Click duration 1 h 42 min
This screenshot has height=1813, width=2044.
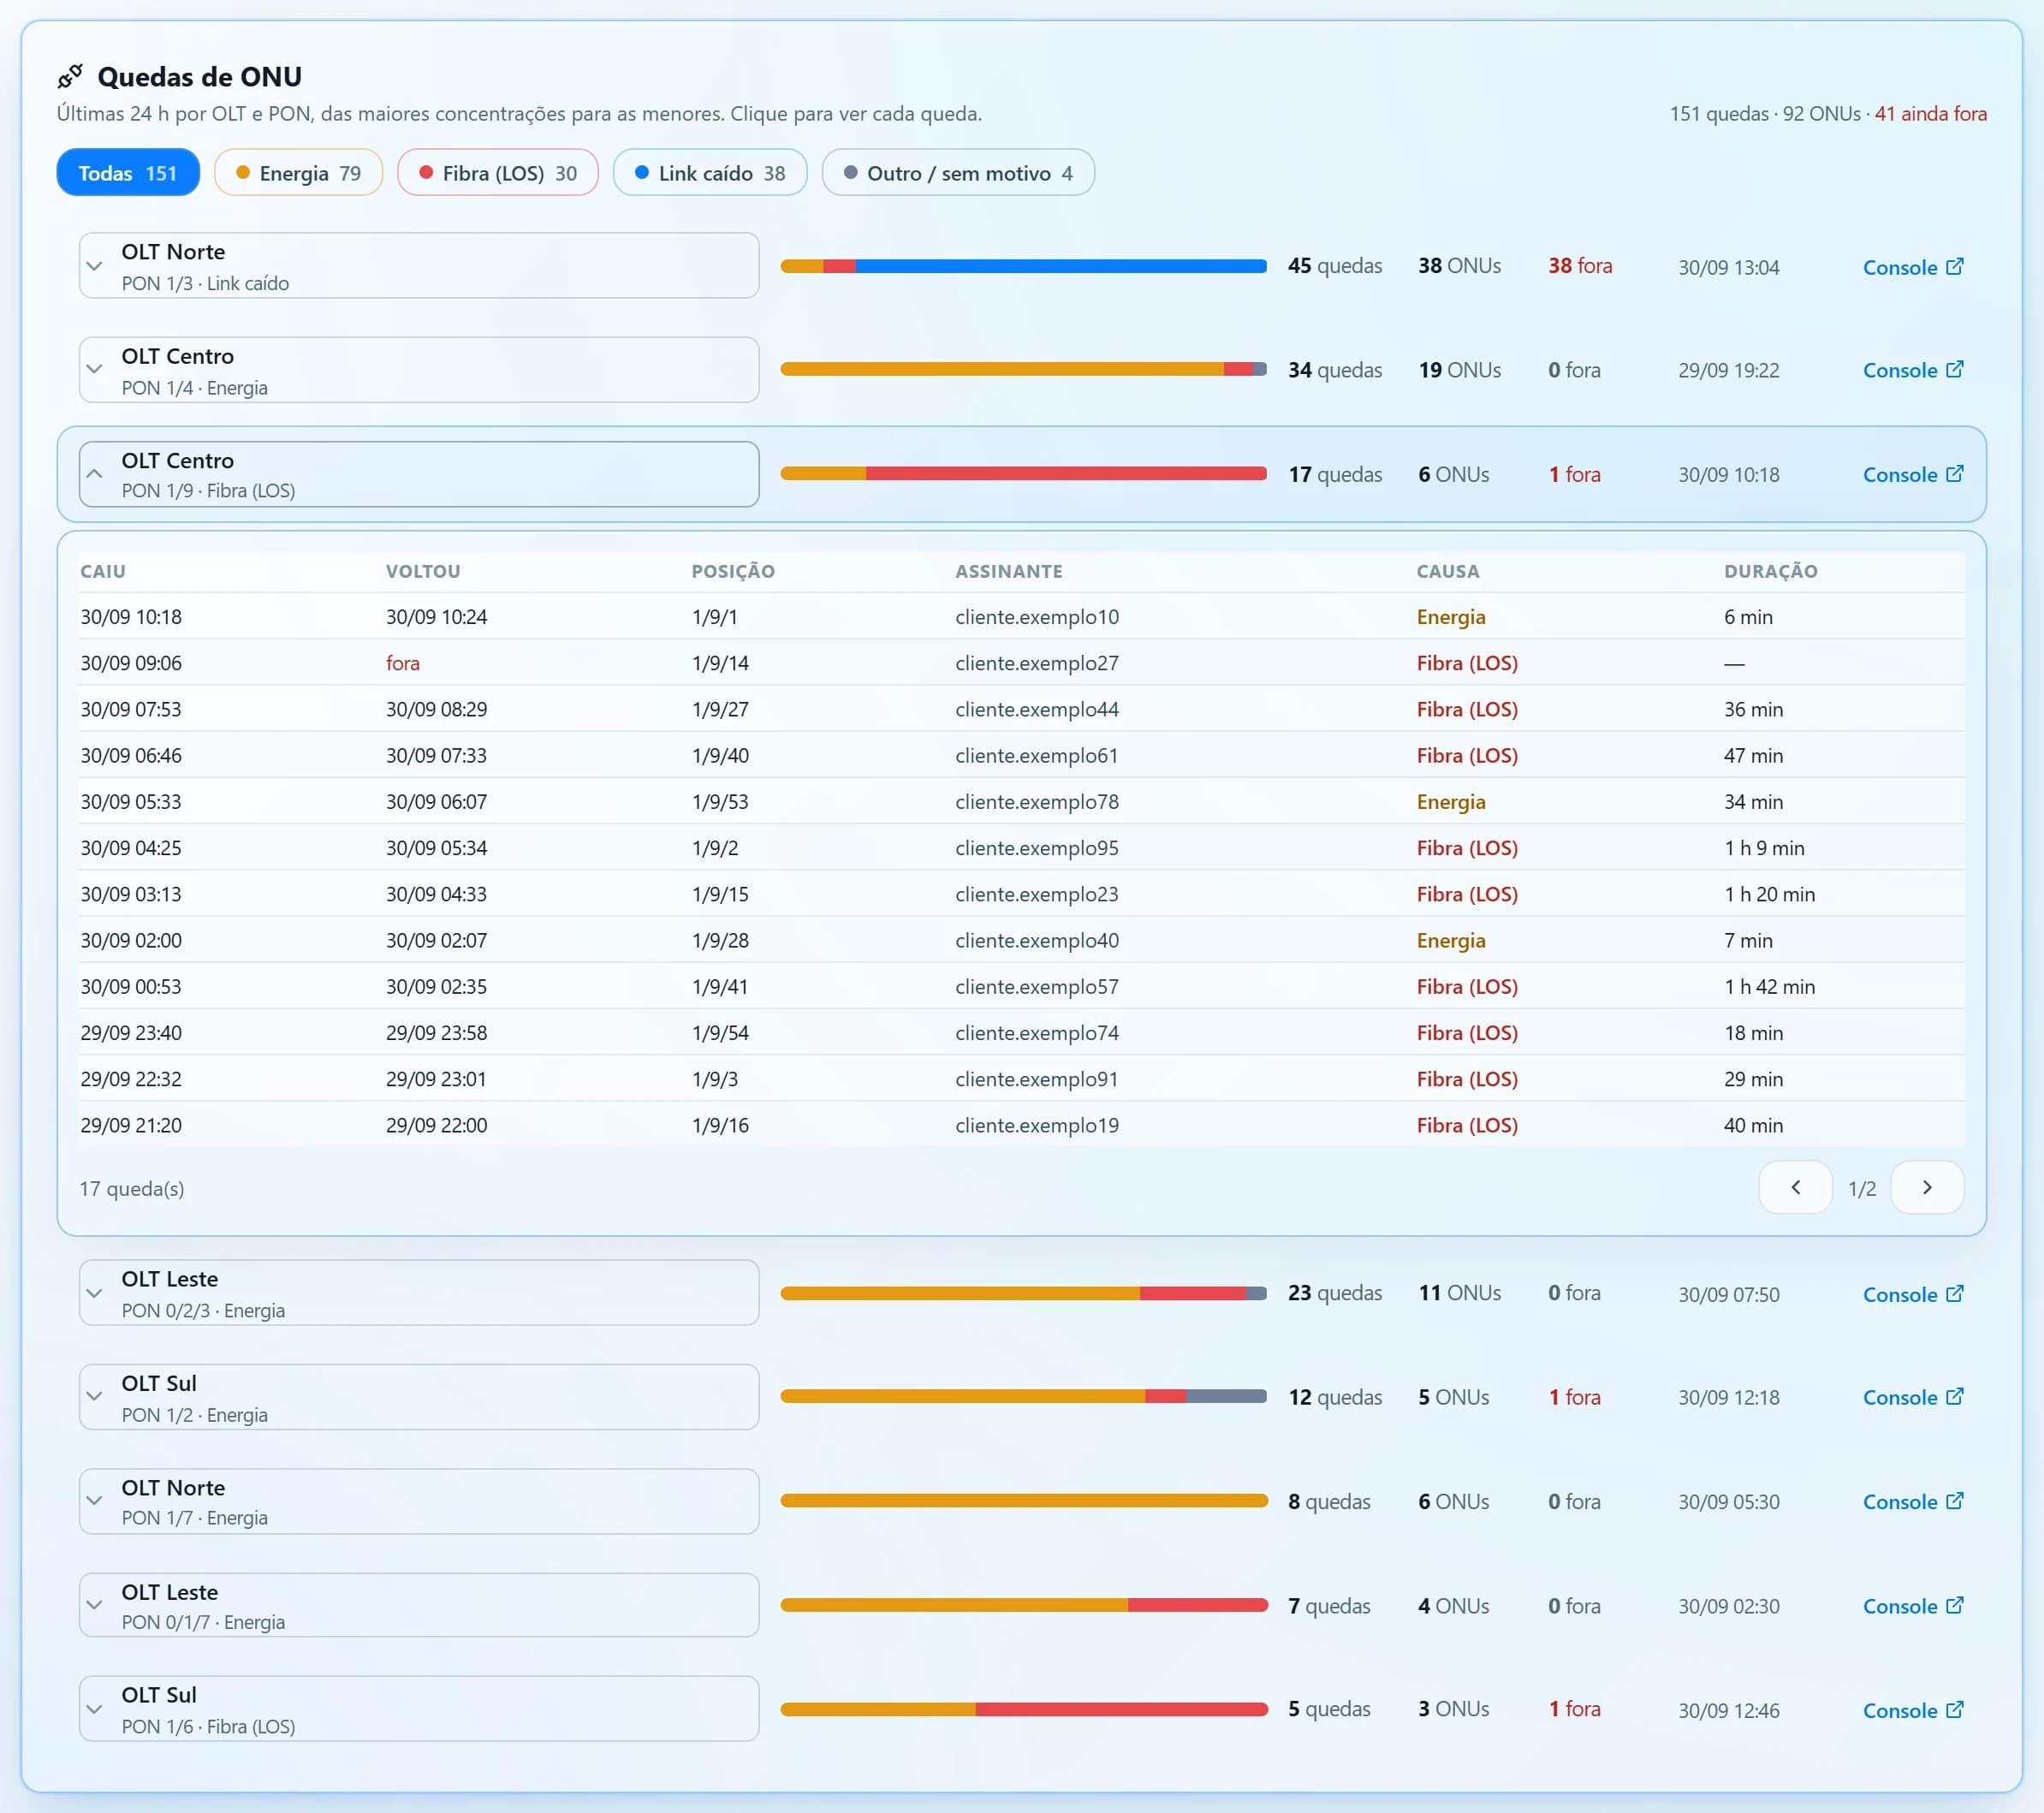point(1769,987)
